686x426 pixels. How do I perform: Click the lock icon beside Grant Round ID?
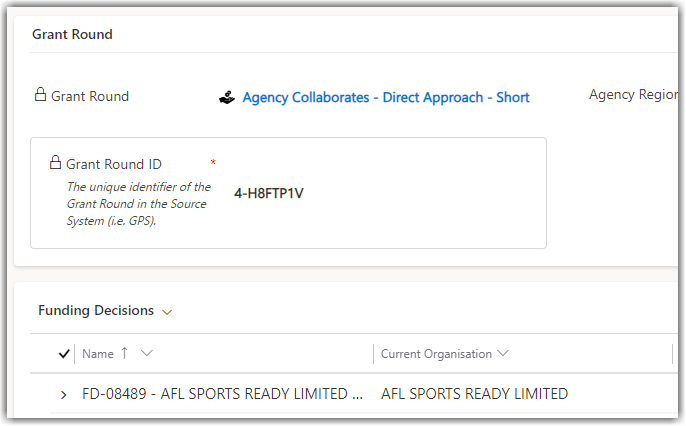coord(55,162)
